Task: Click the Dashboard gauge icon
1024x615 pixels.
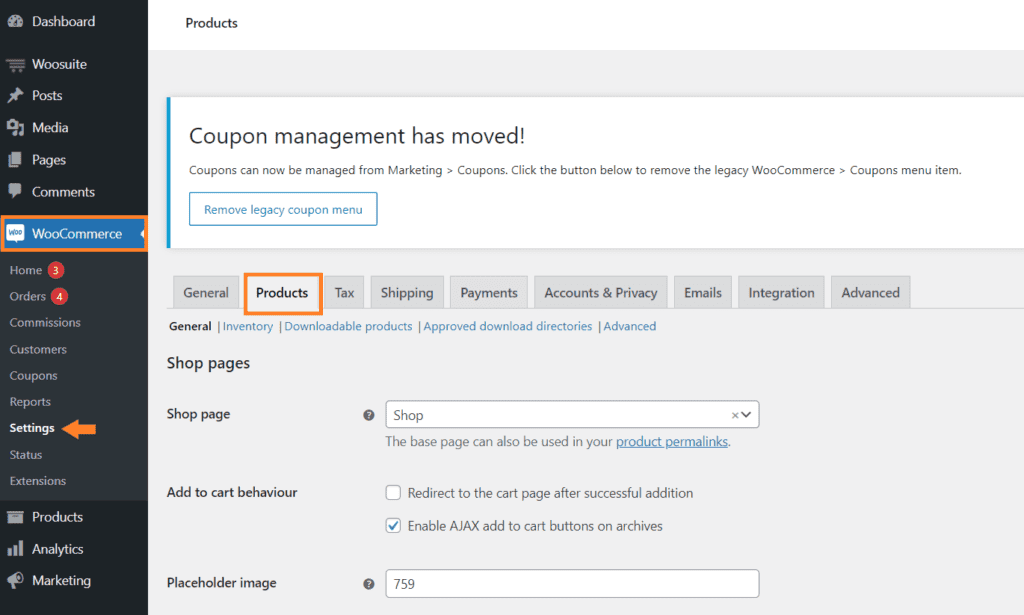Action: tap(15, 22)
